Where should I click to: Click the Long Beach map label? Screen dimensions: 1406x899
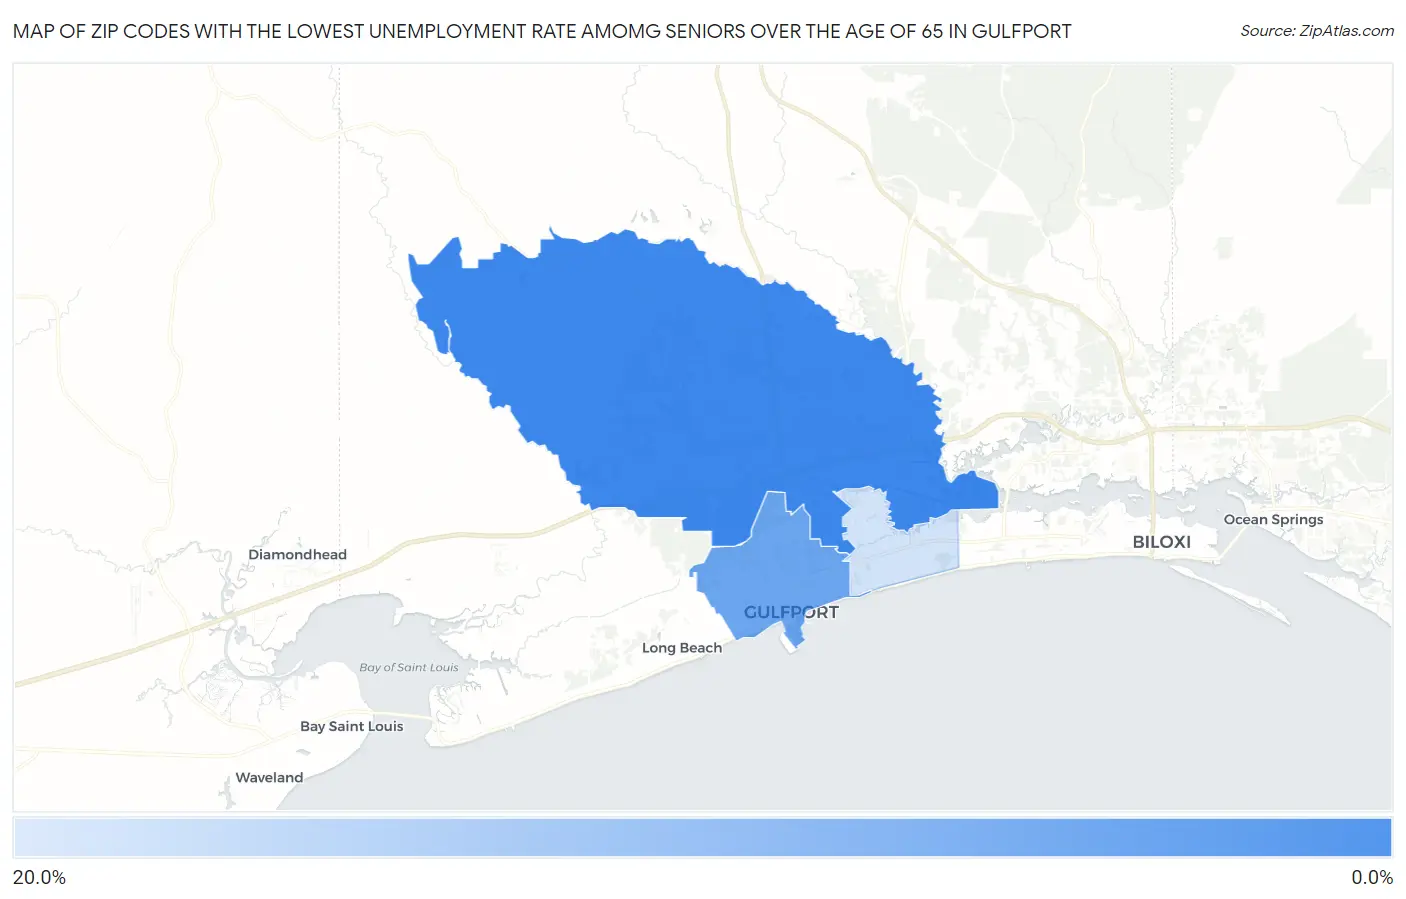[682, 648]
